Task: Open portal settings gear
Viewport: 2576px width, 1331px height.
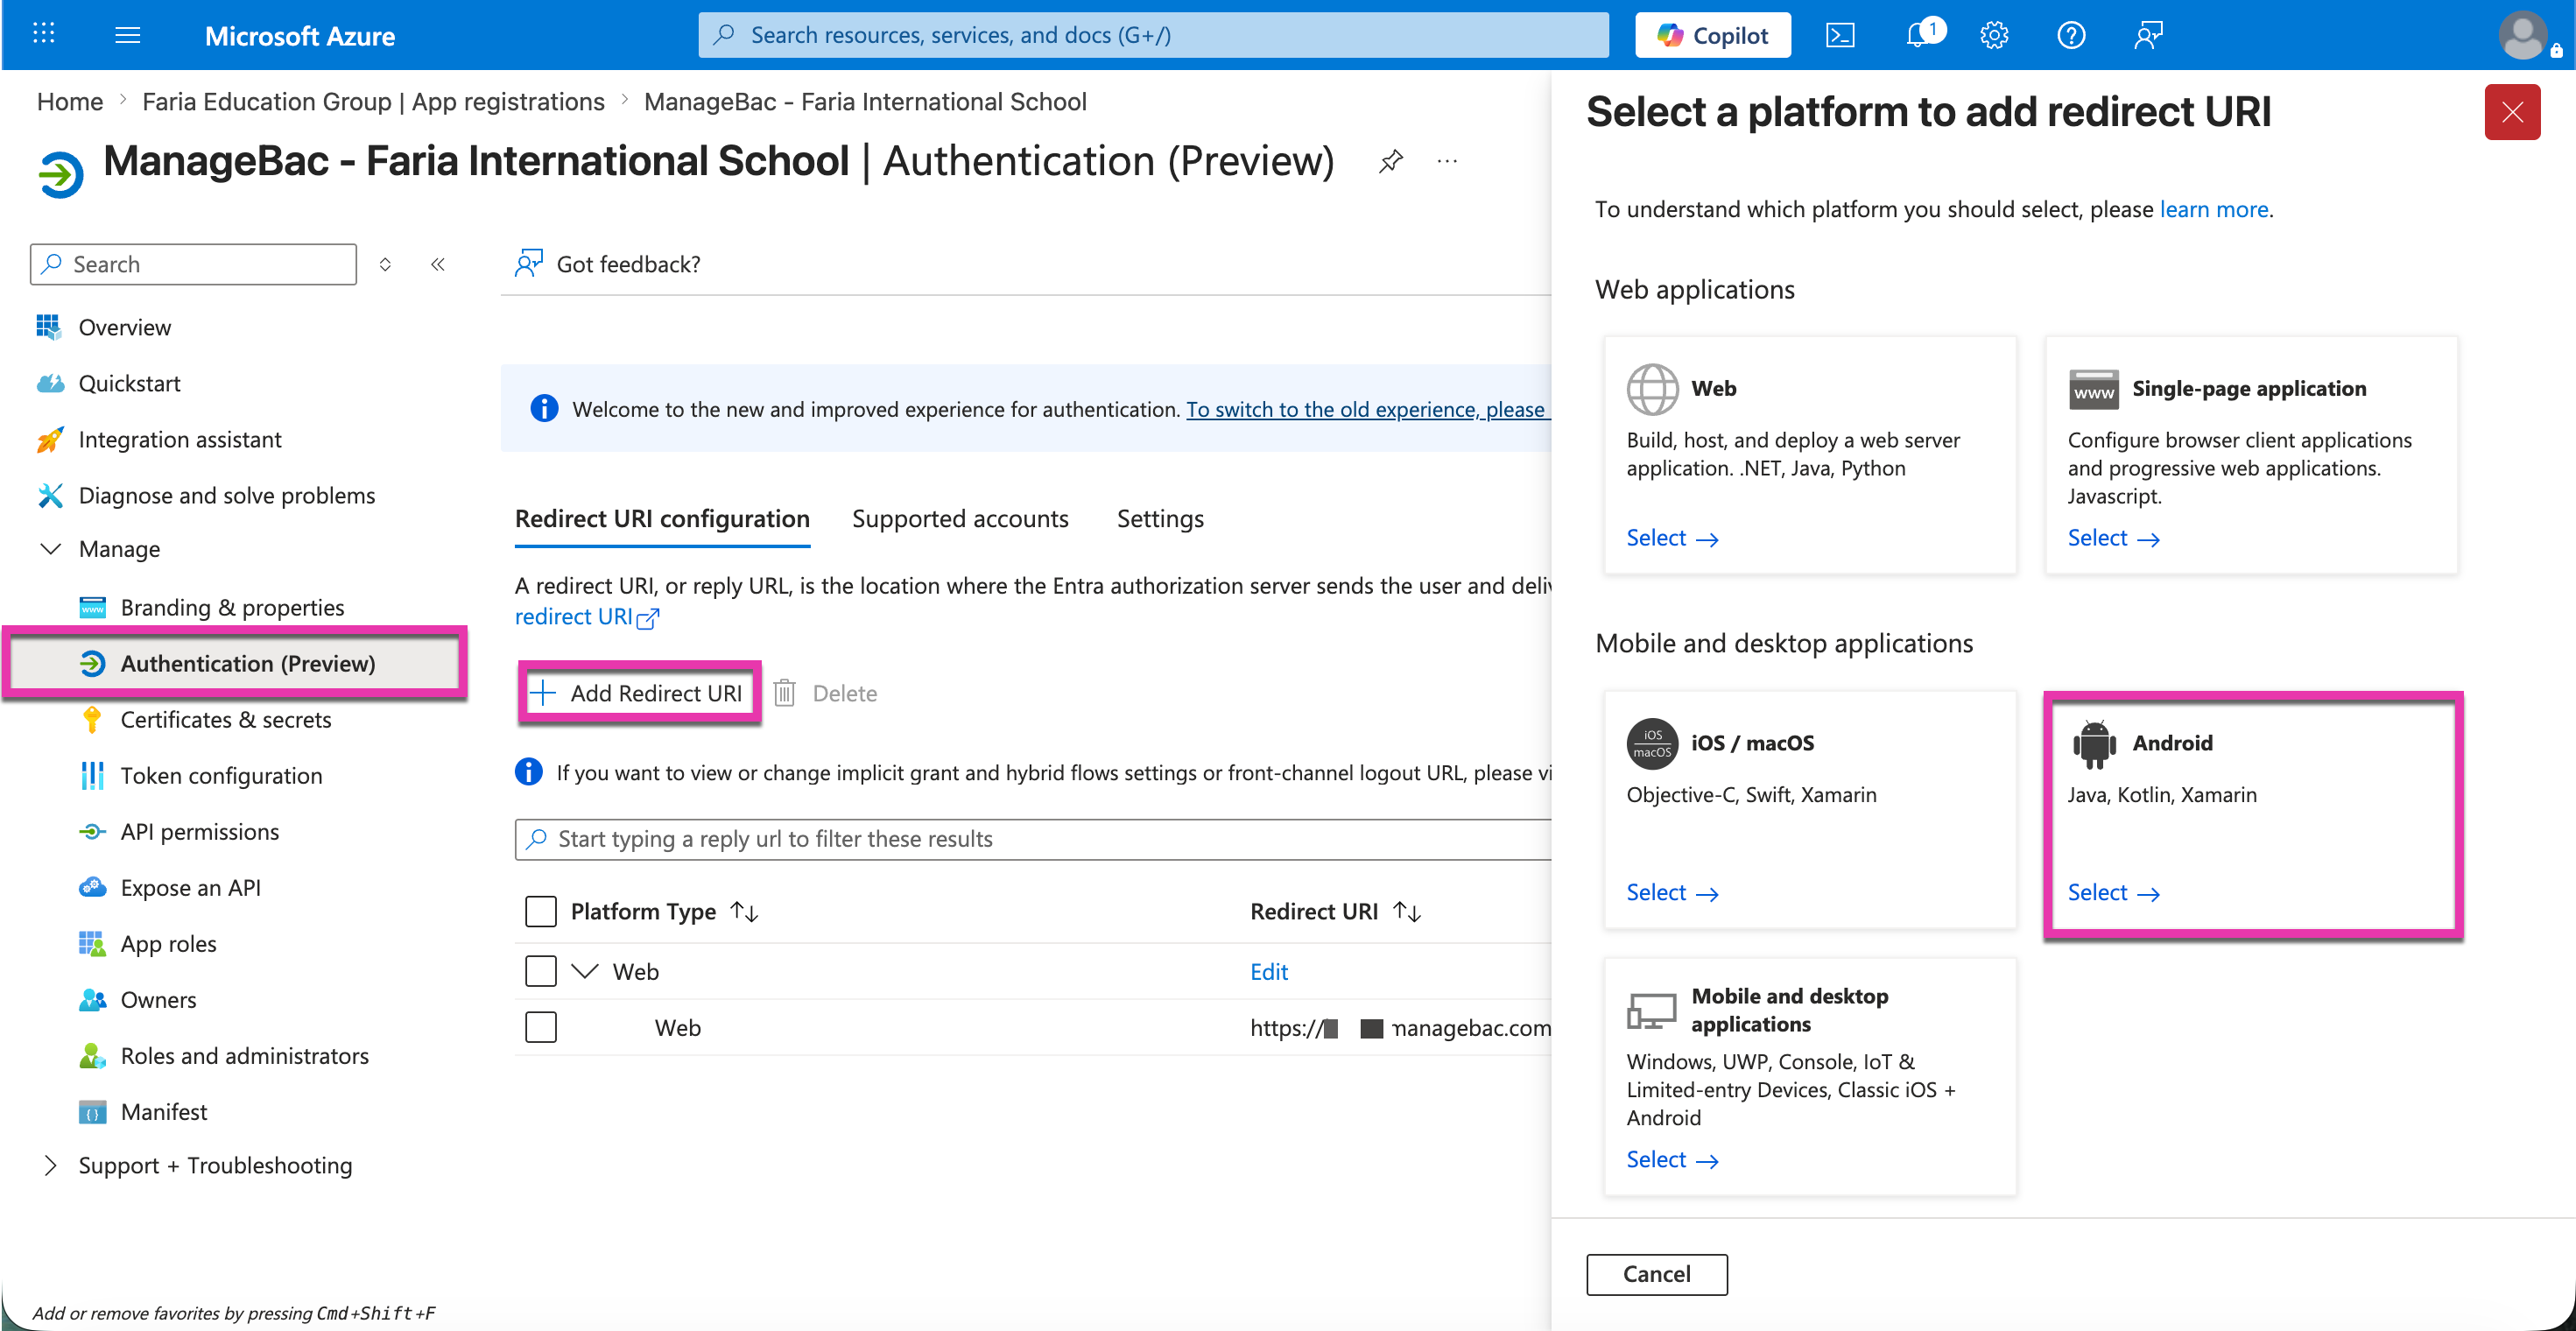Action: click(x=1994, y=36)
